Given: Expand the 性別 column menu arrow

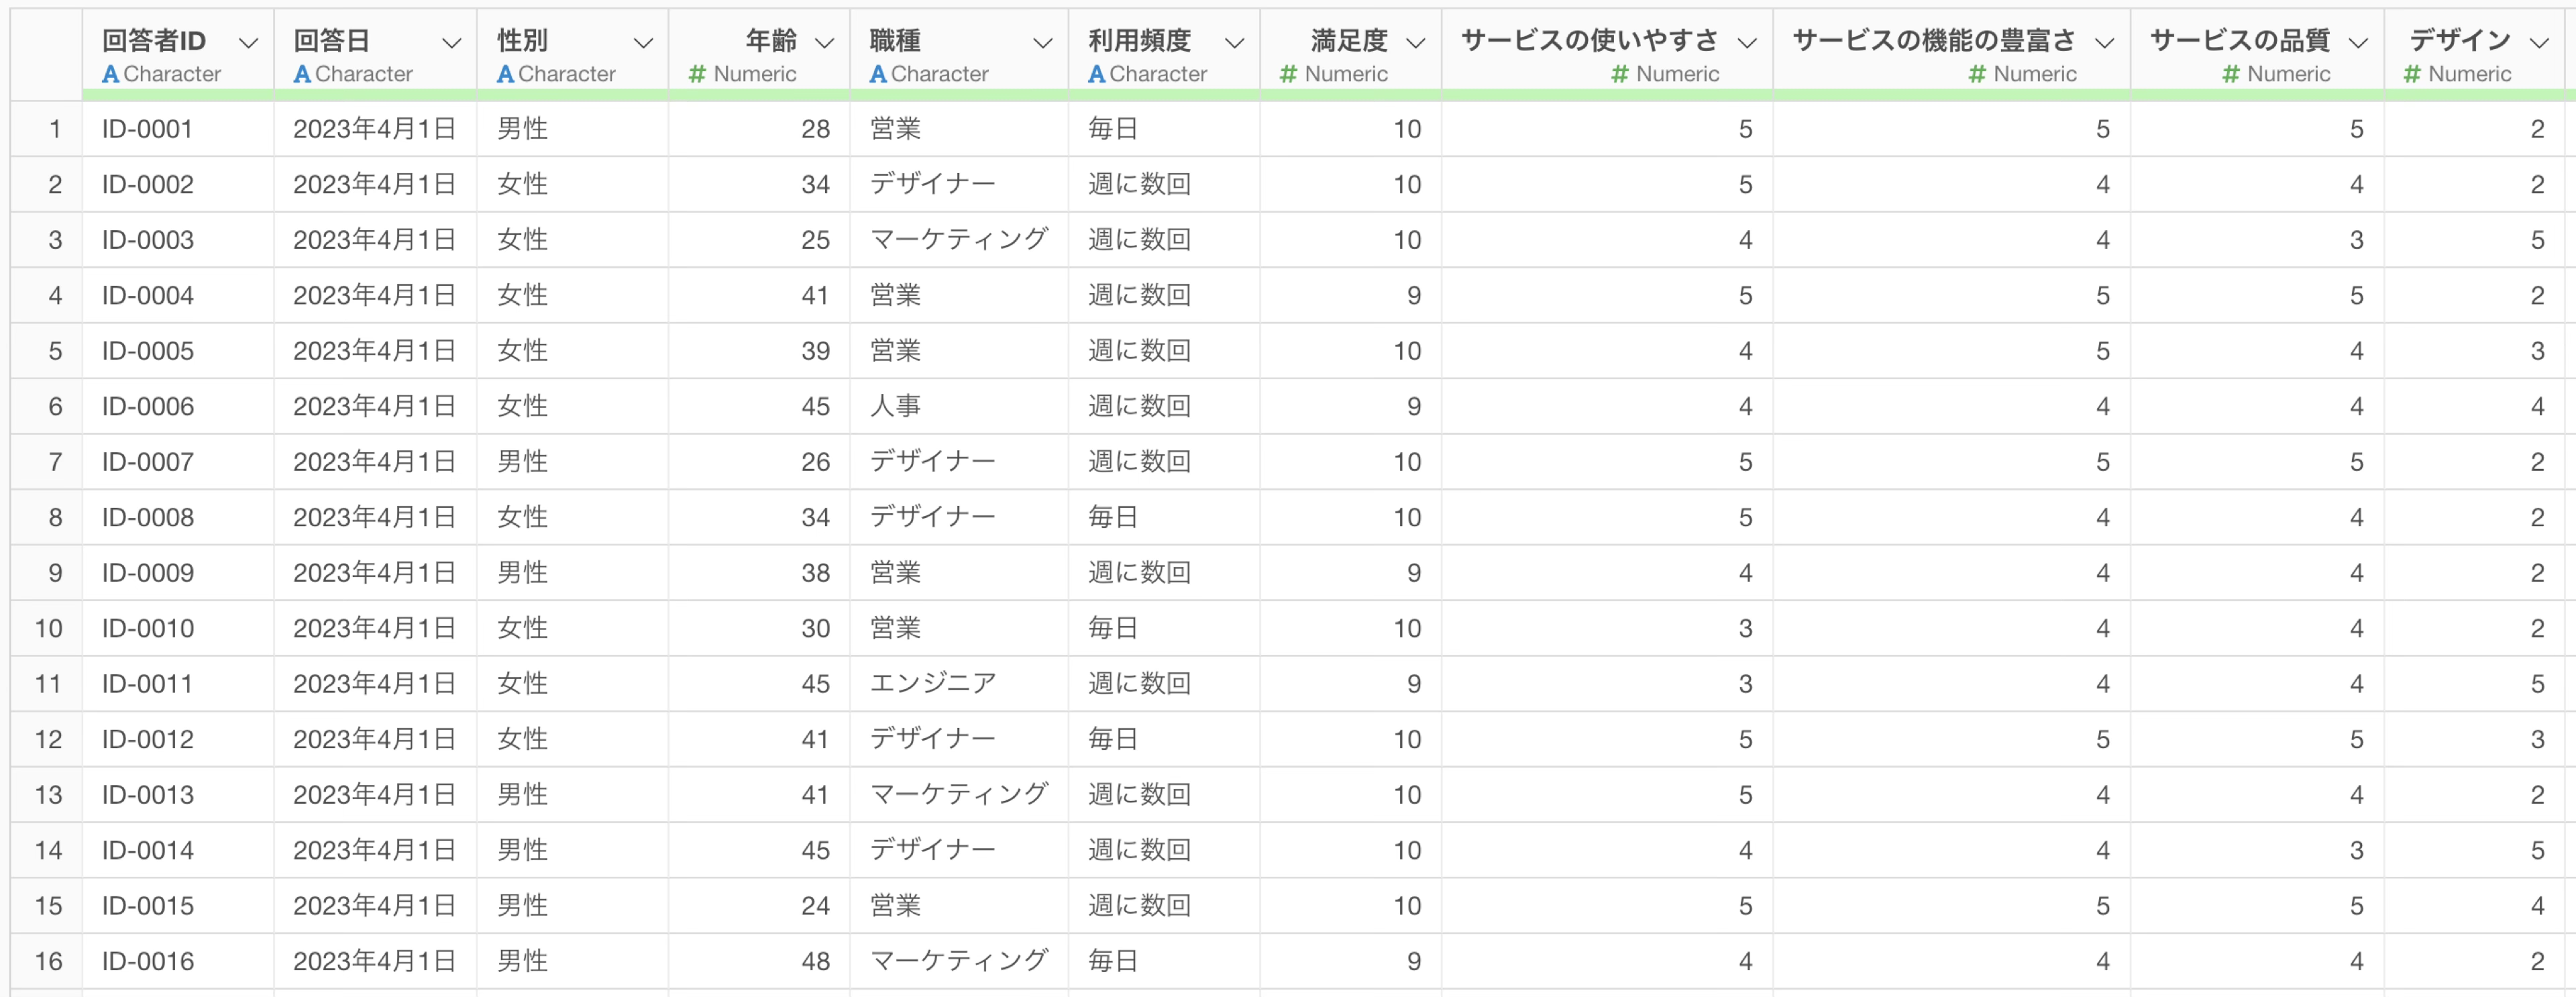Looking at the screenshot, I should (643, 42).
